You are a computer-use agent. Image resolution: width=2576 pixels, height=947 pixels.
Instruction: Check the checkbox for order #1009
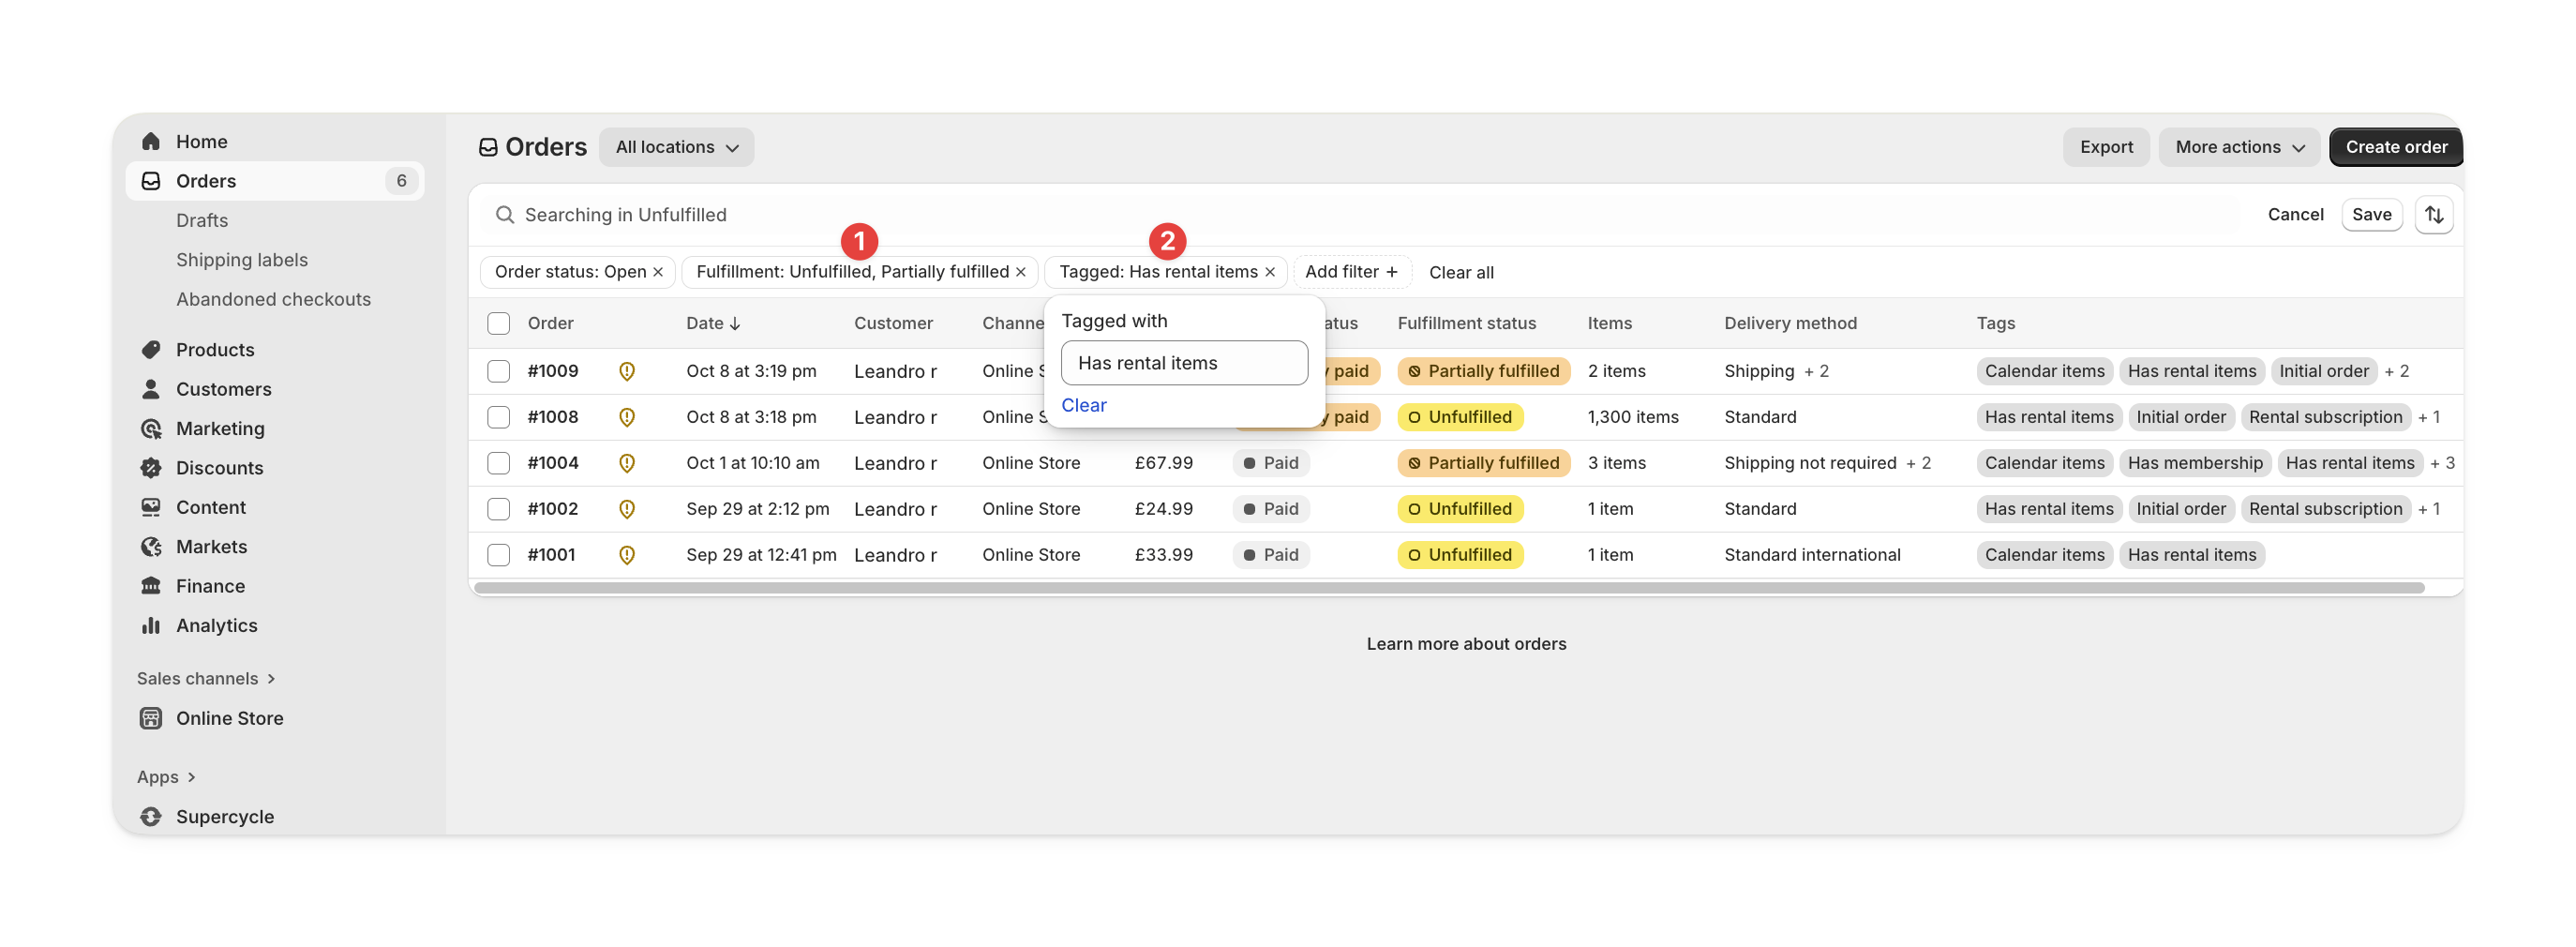(x=498, y=371)
